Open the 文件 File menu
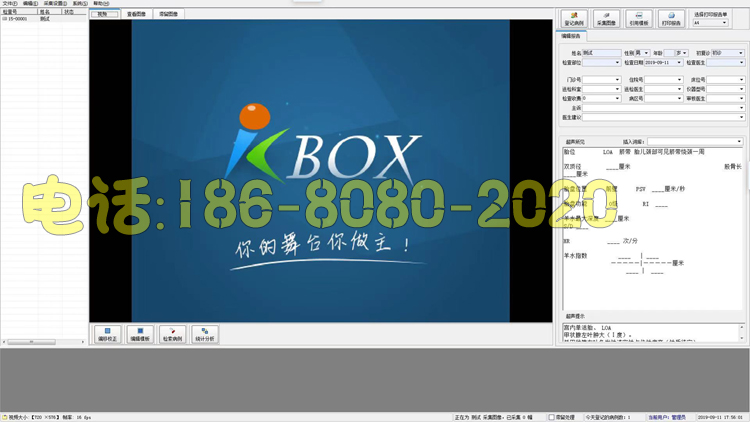The width and height of the screenshot is (750, 422). tap(10, 3)
